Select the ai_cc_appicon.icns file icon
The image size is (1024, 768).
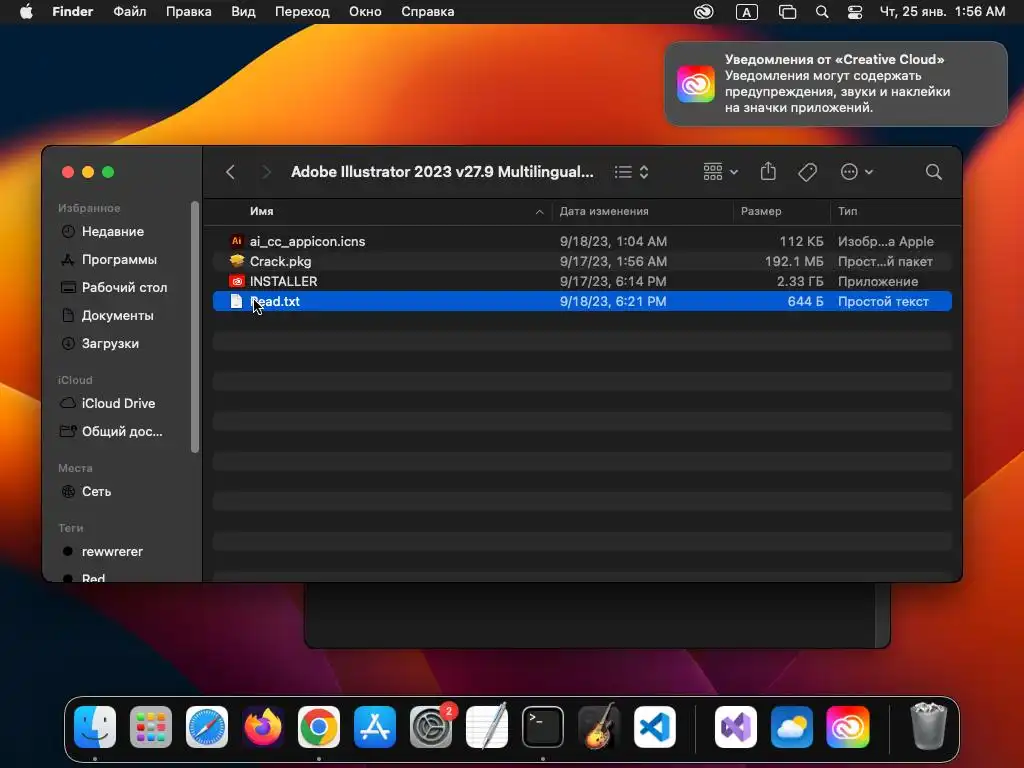[x=236, y=241]
